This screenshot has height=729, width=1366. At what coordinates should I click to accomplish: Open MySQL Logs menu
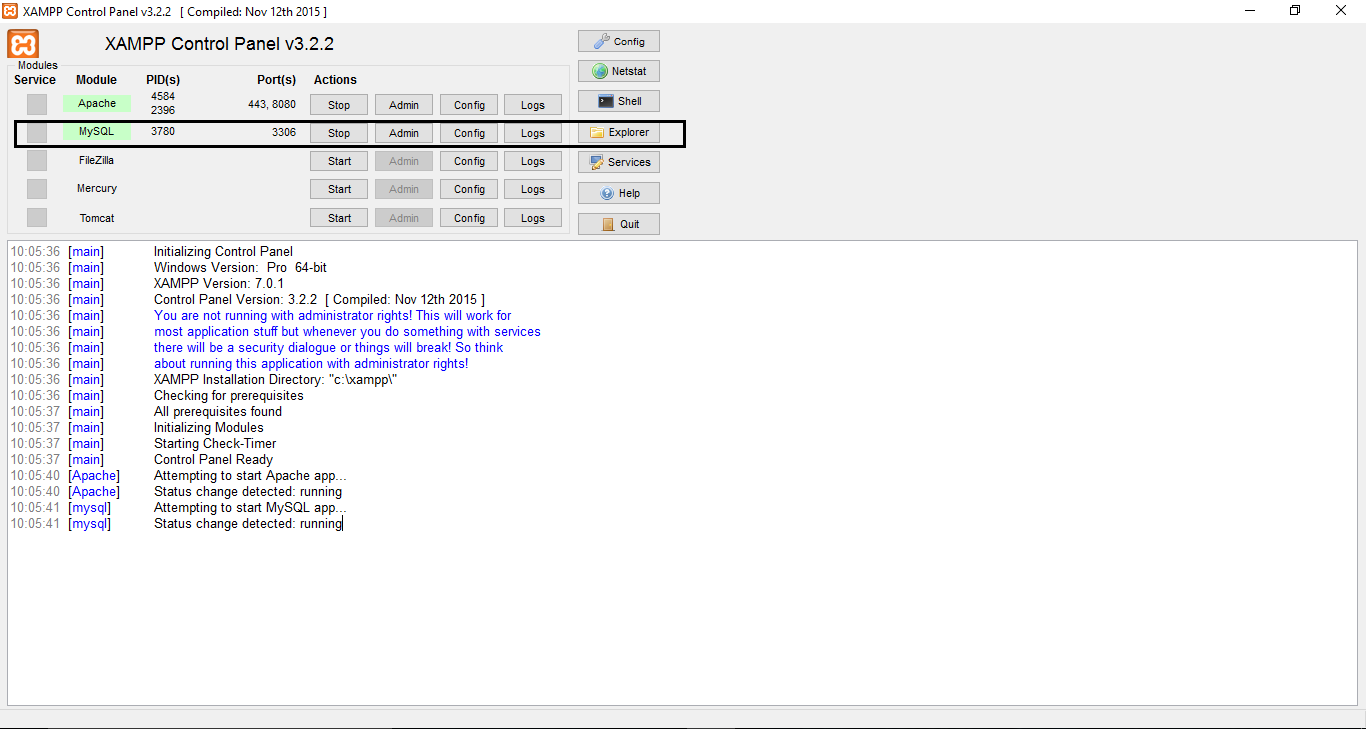coord(533,133)
